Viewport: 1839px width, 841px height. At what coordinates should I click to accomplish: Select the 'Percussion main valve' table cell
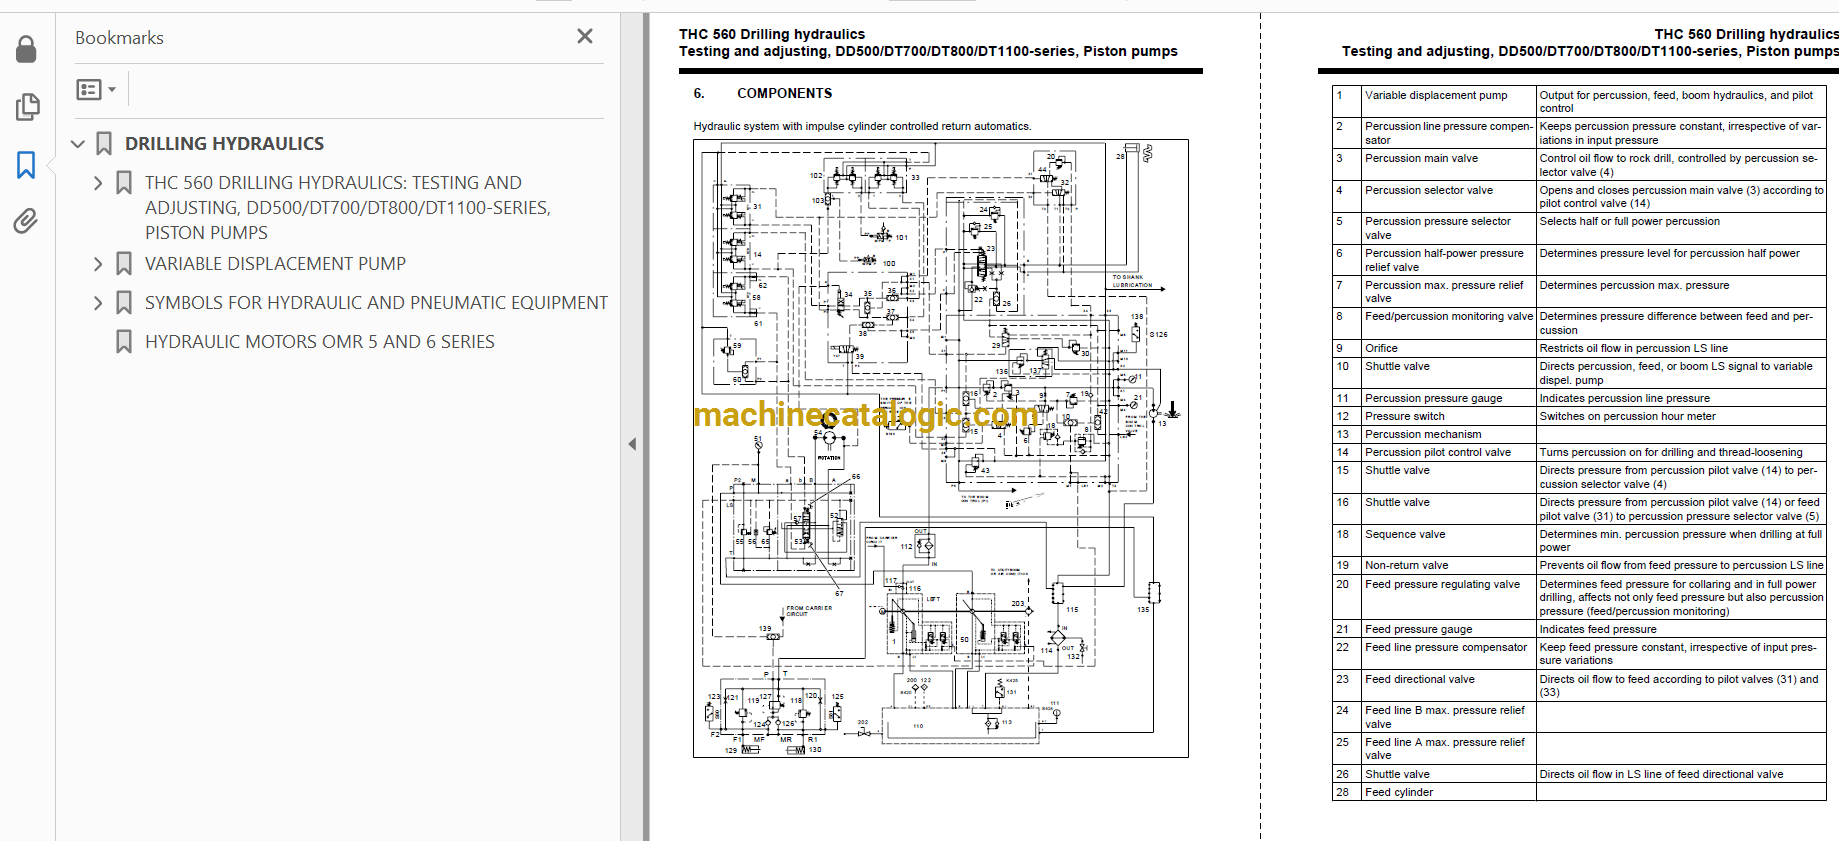tap(1448, 165)
